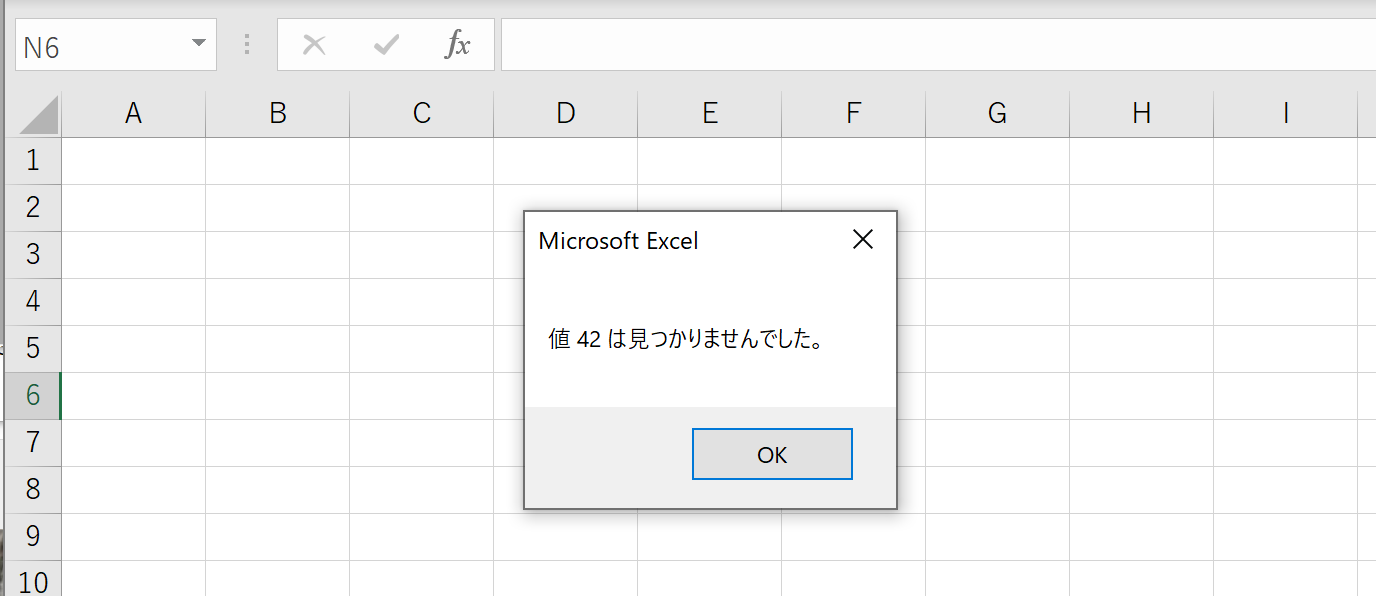This screenshot has width=1376, height=596.
Task: Select row 8 header
Action: point(33,489)
